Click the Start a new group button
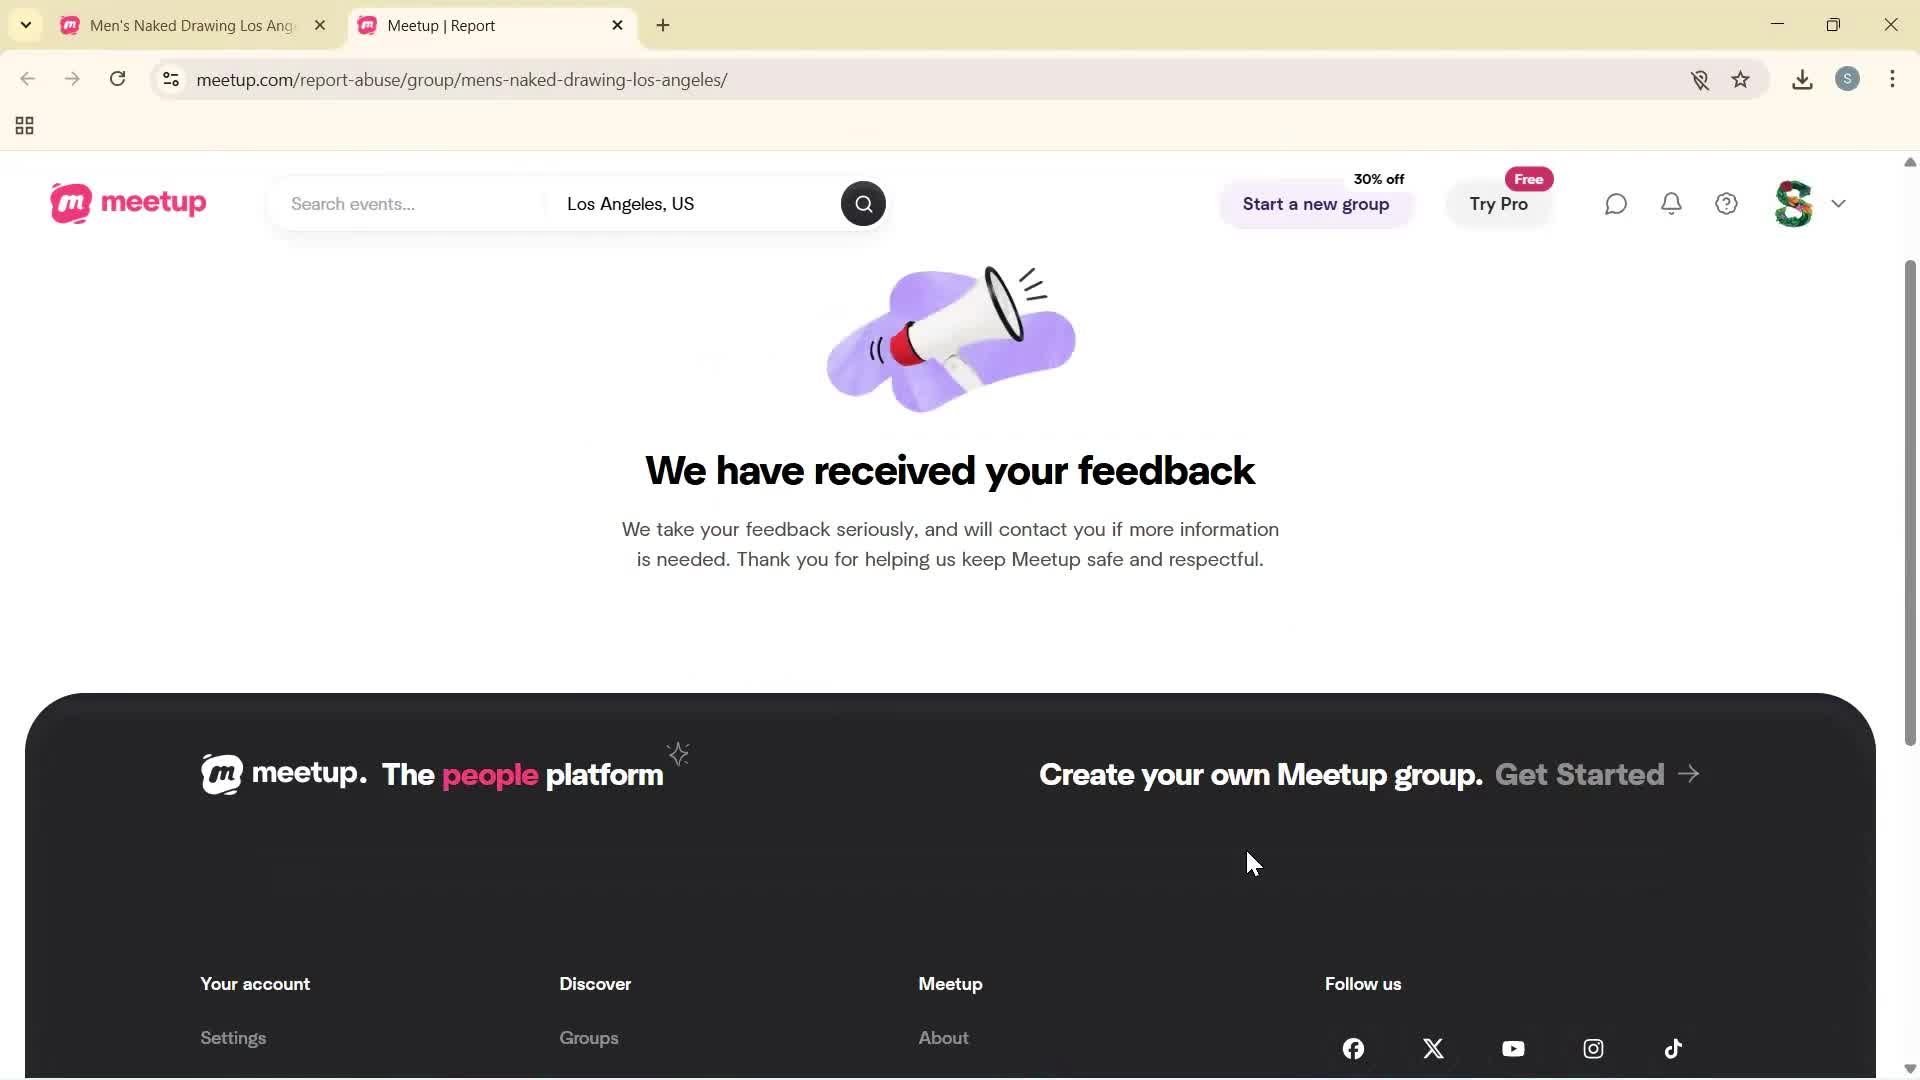 tap(1316, 203)
